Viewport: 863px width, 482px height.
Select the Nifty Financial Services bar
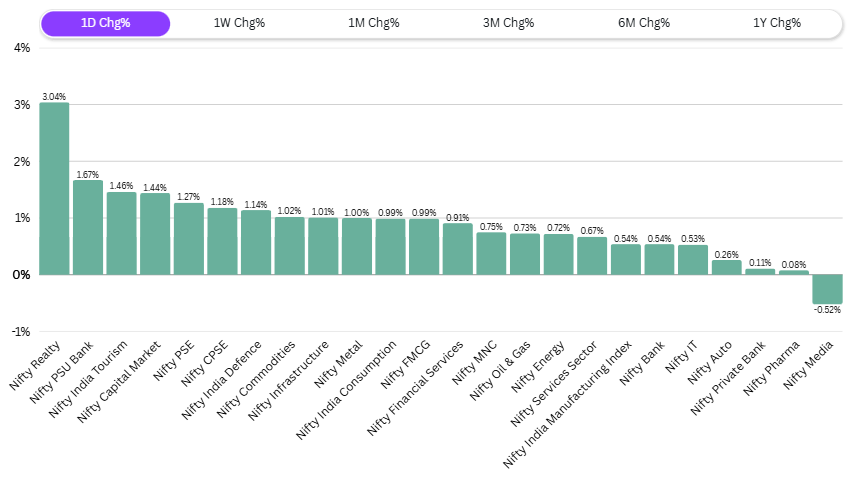pos(457,249)
